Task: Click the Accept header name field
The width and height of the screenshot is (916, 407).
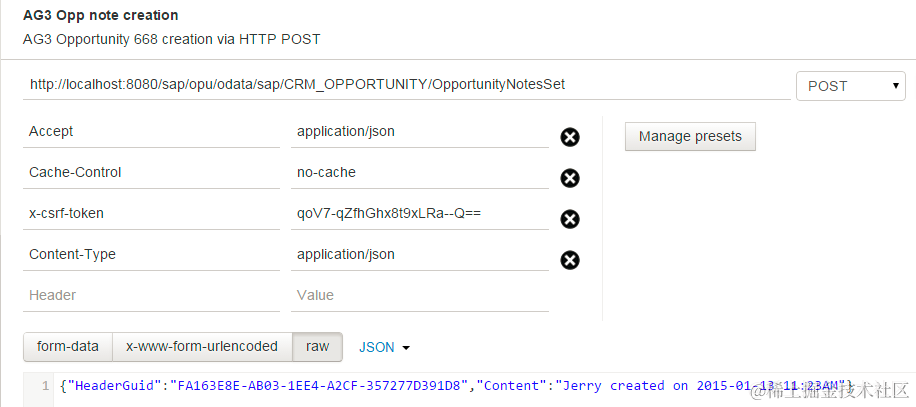Action: coord(151,132)
